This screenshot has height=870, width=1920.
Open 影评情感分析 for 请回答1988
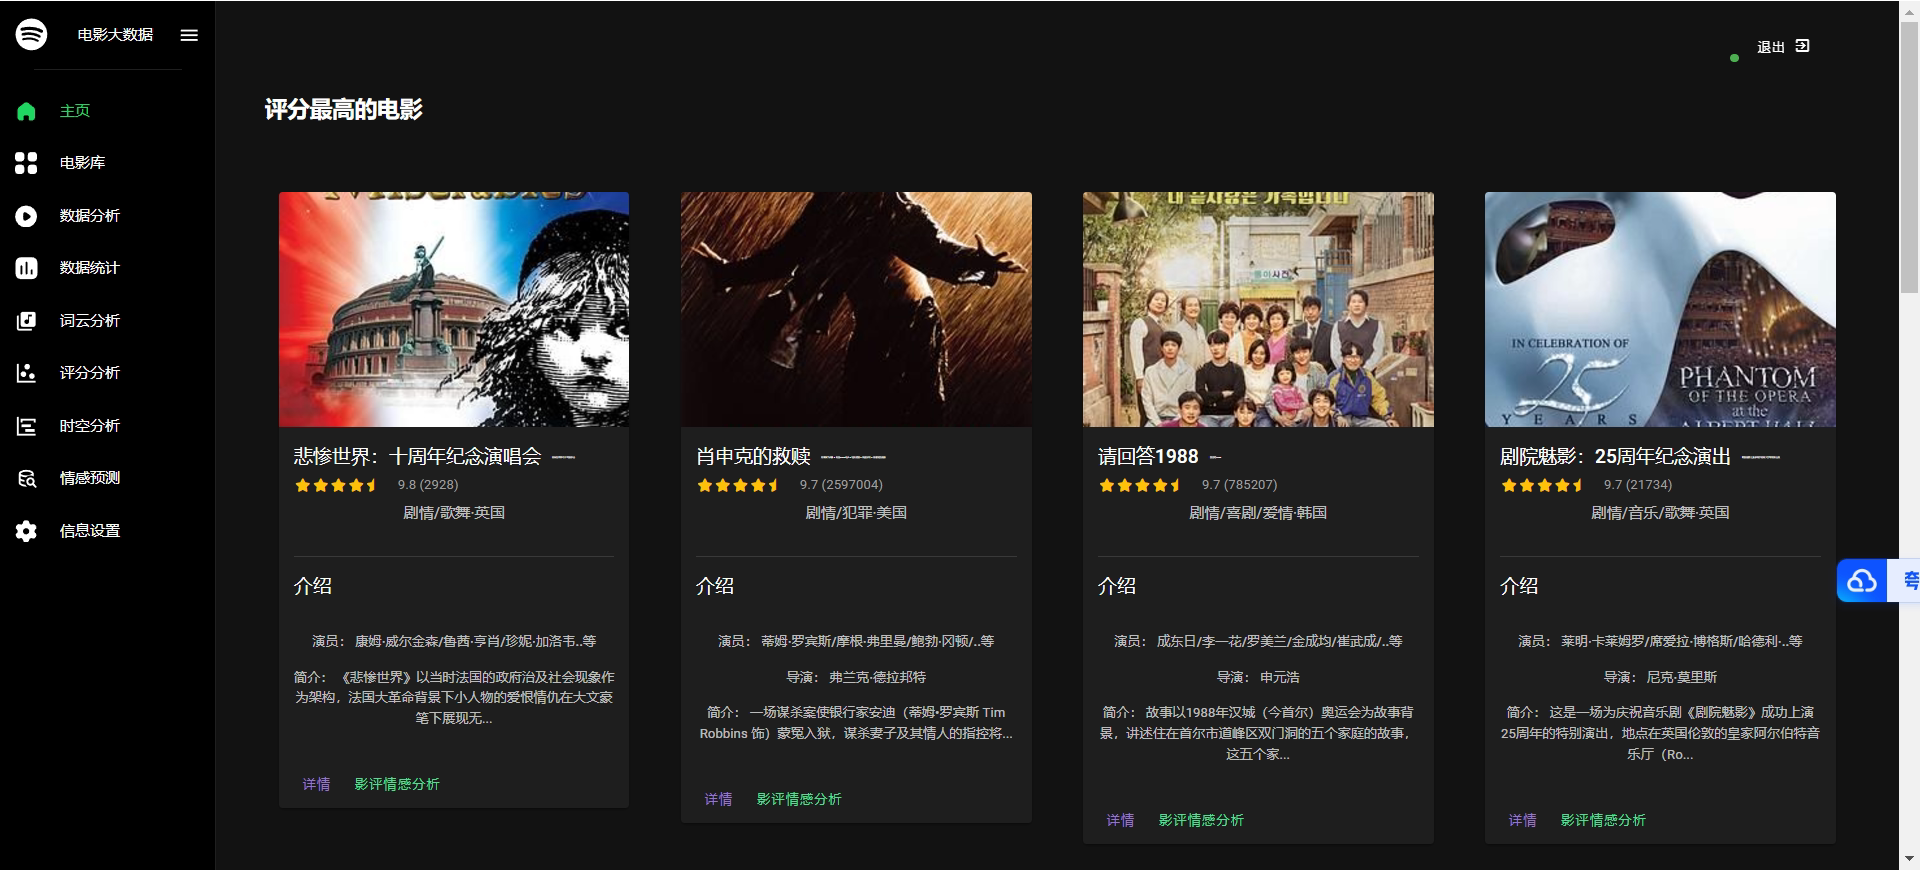coord(1201,820)
